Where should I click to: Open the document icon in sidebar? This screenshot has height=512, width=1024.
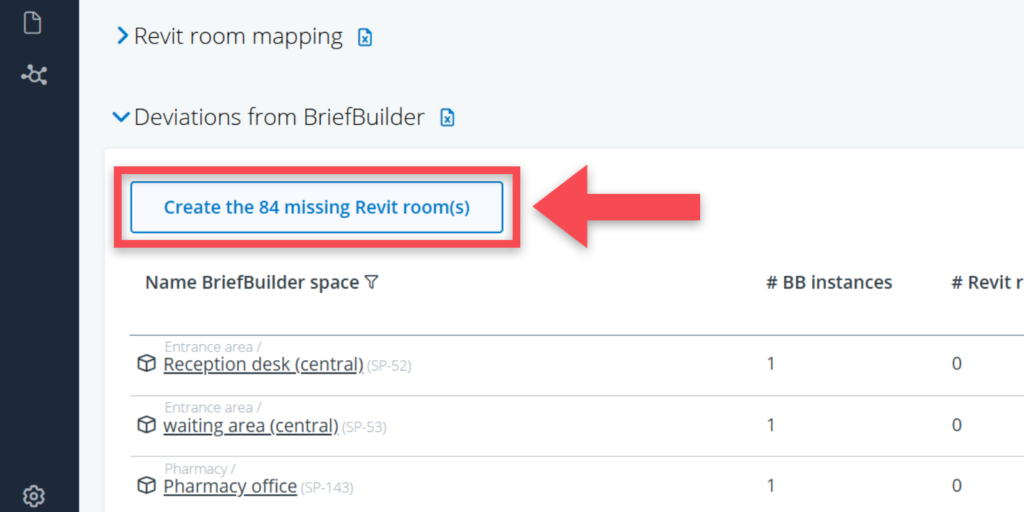pos(33,23)
